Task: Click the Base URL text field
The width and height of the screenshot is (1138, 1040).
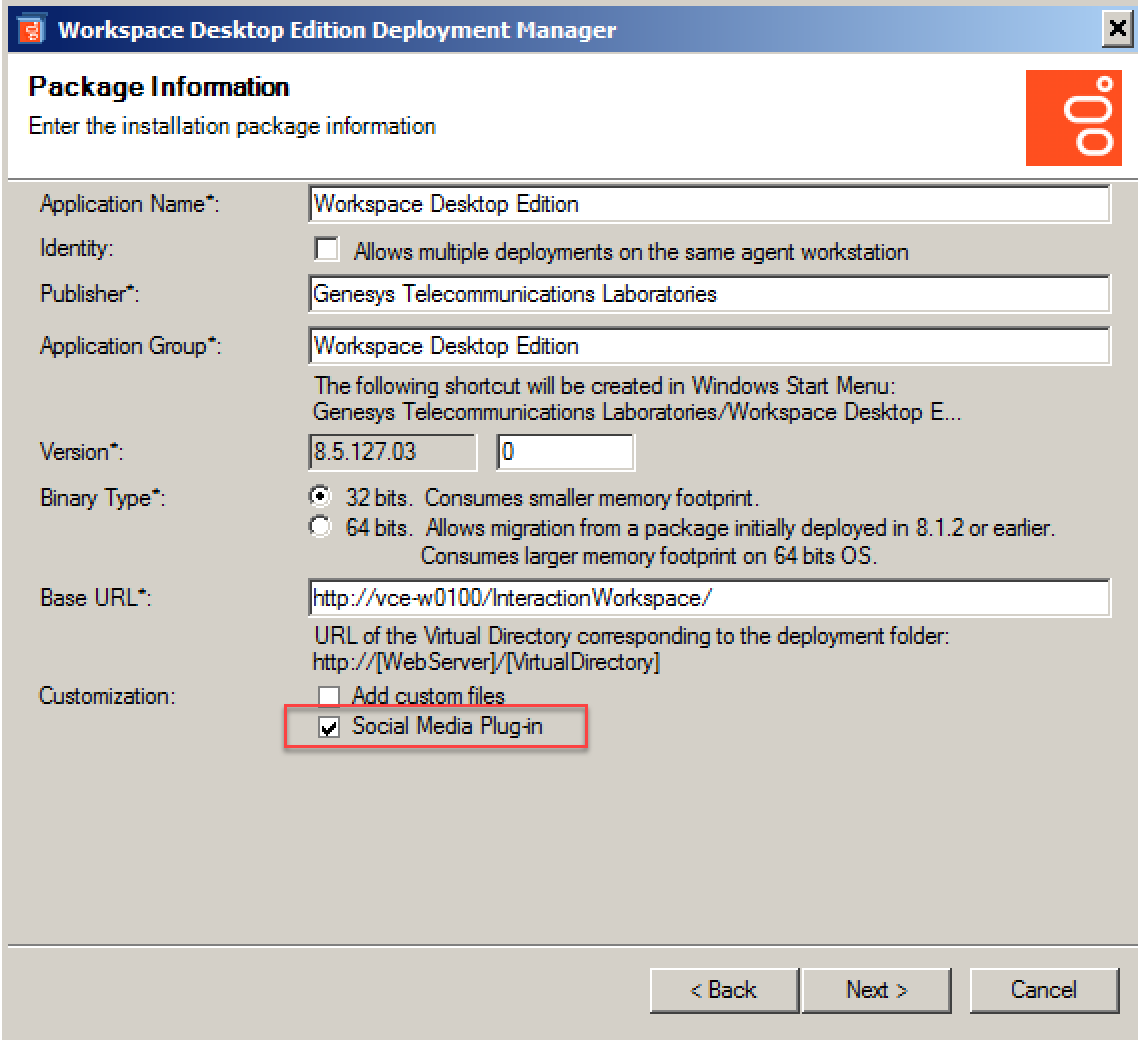Action: click(709, 598)
